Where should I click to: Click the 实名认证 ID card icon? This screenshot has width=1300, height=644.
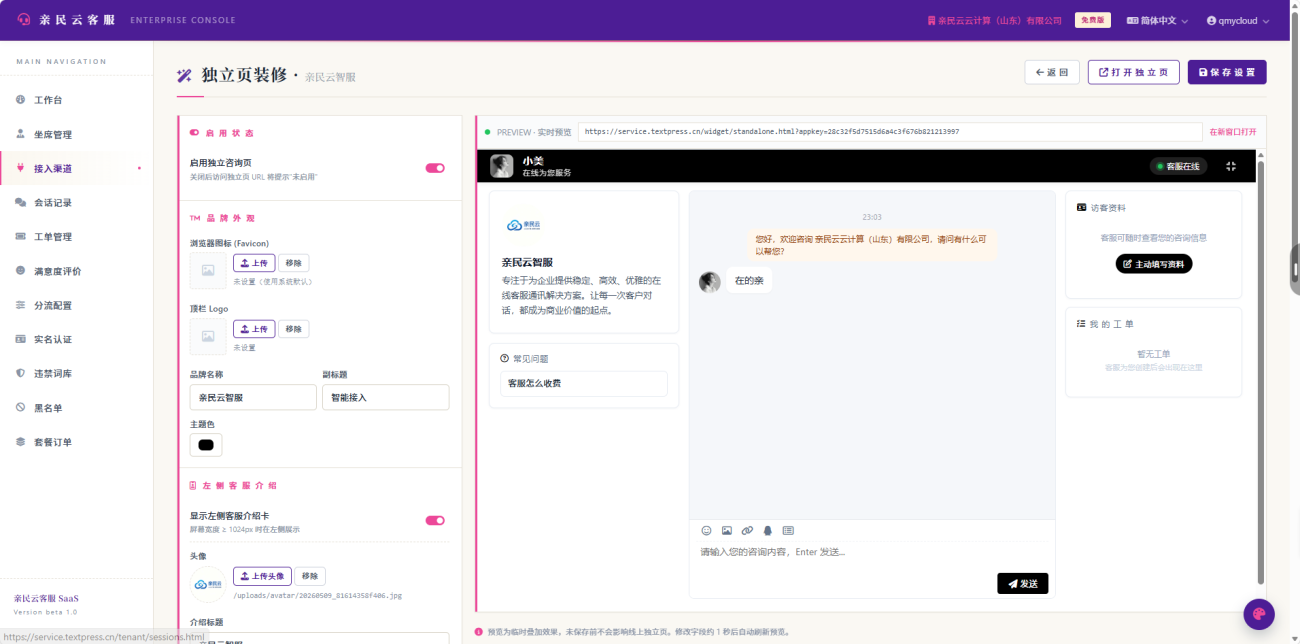[20, 339]
